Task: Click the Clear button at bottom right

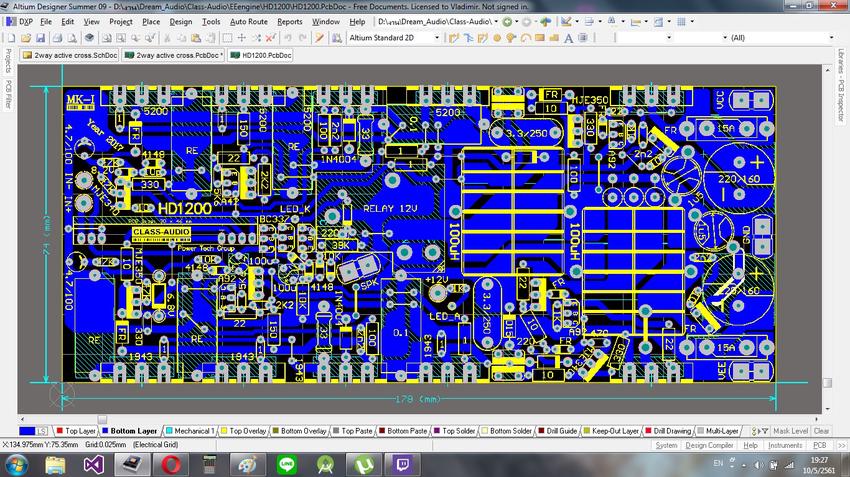Action: pyautogui.click(x=821, y=431)
